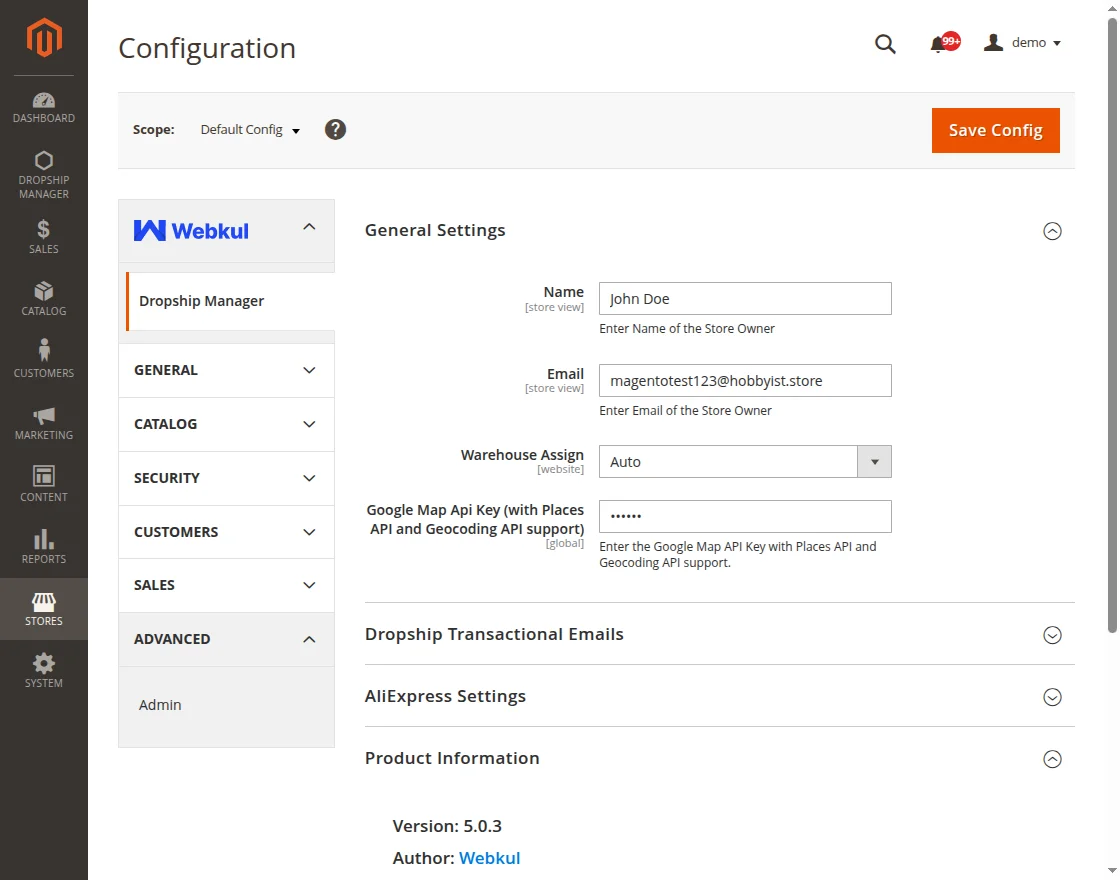
Task: Open the Reports sidebar menu
Action: coord(44,547)
